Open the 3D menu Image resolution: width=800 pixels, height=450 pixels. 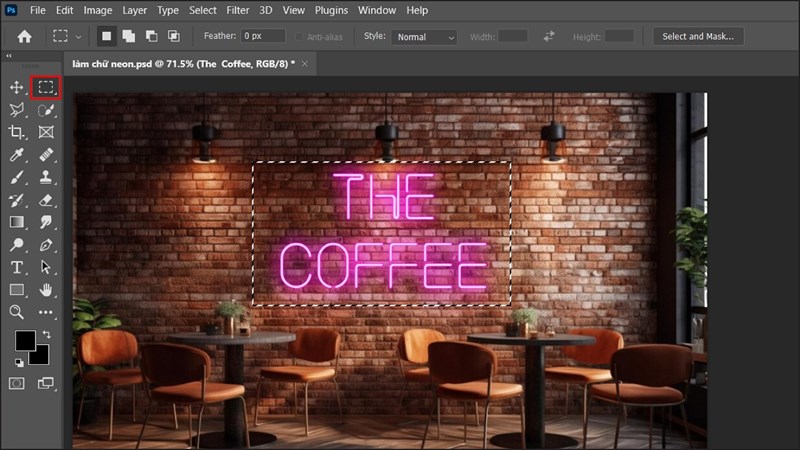point(266,10)
